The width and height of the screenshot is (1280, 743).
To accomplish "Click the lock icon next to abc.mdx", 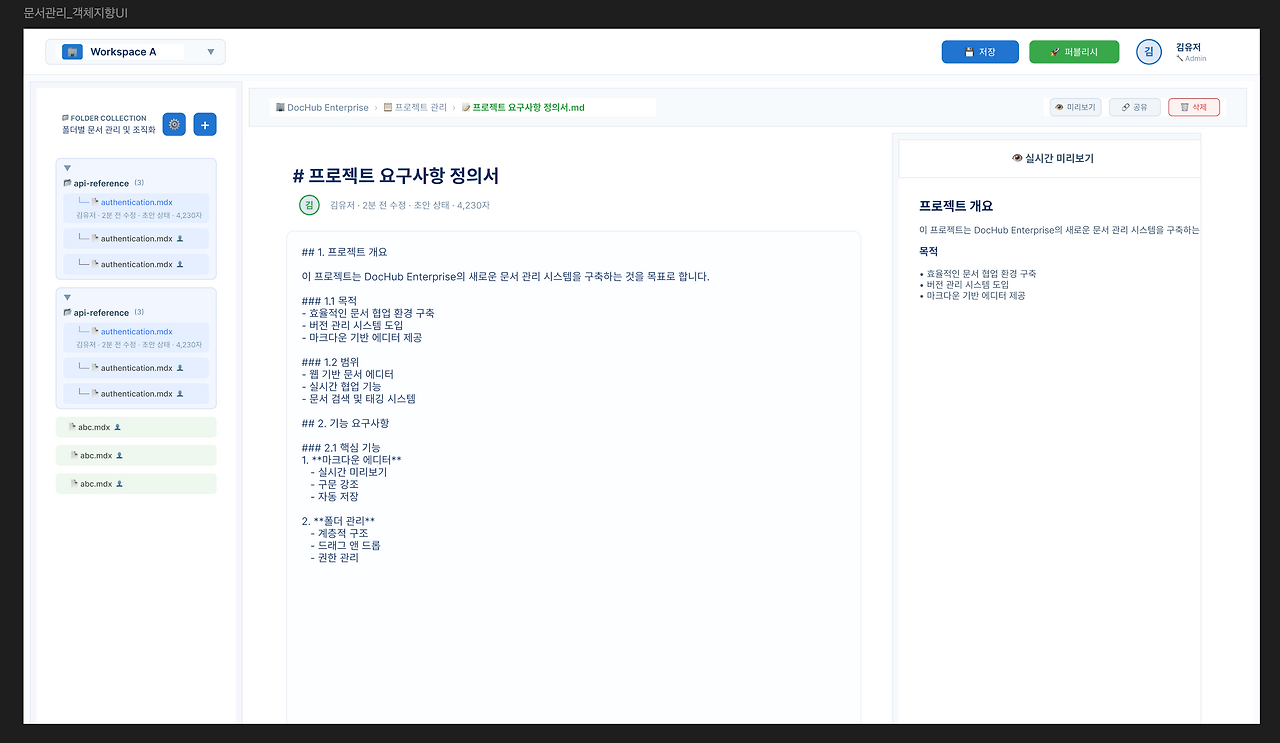I will pos(118,428).
